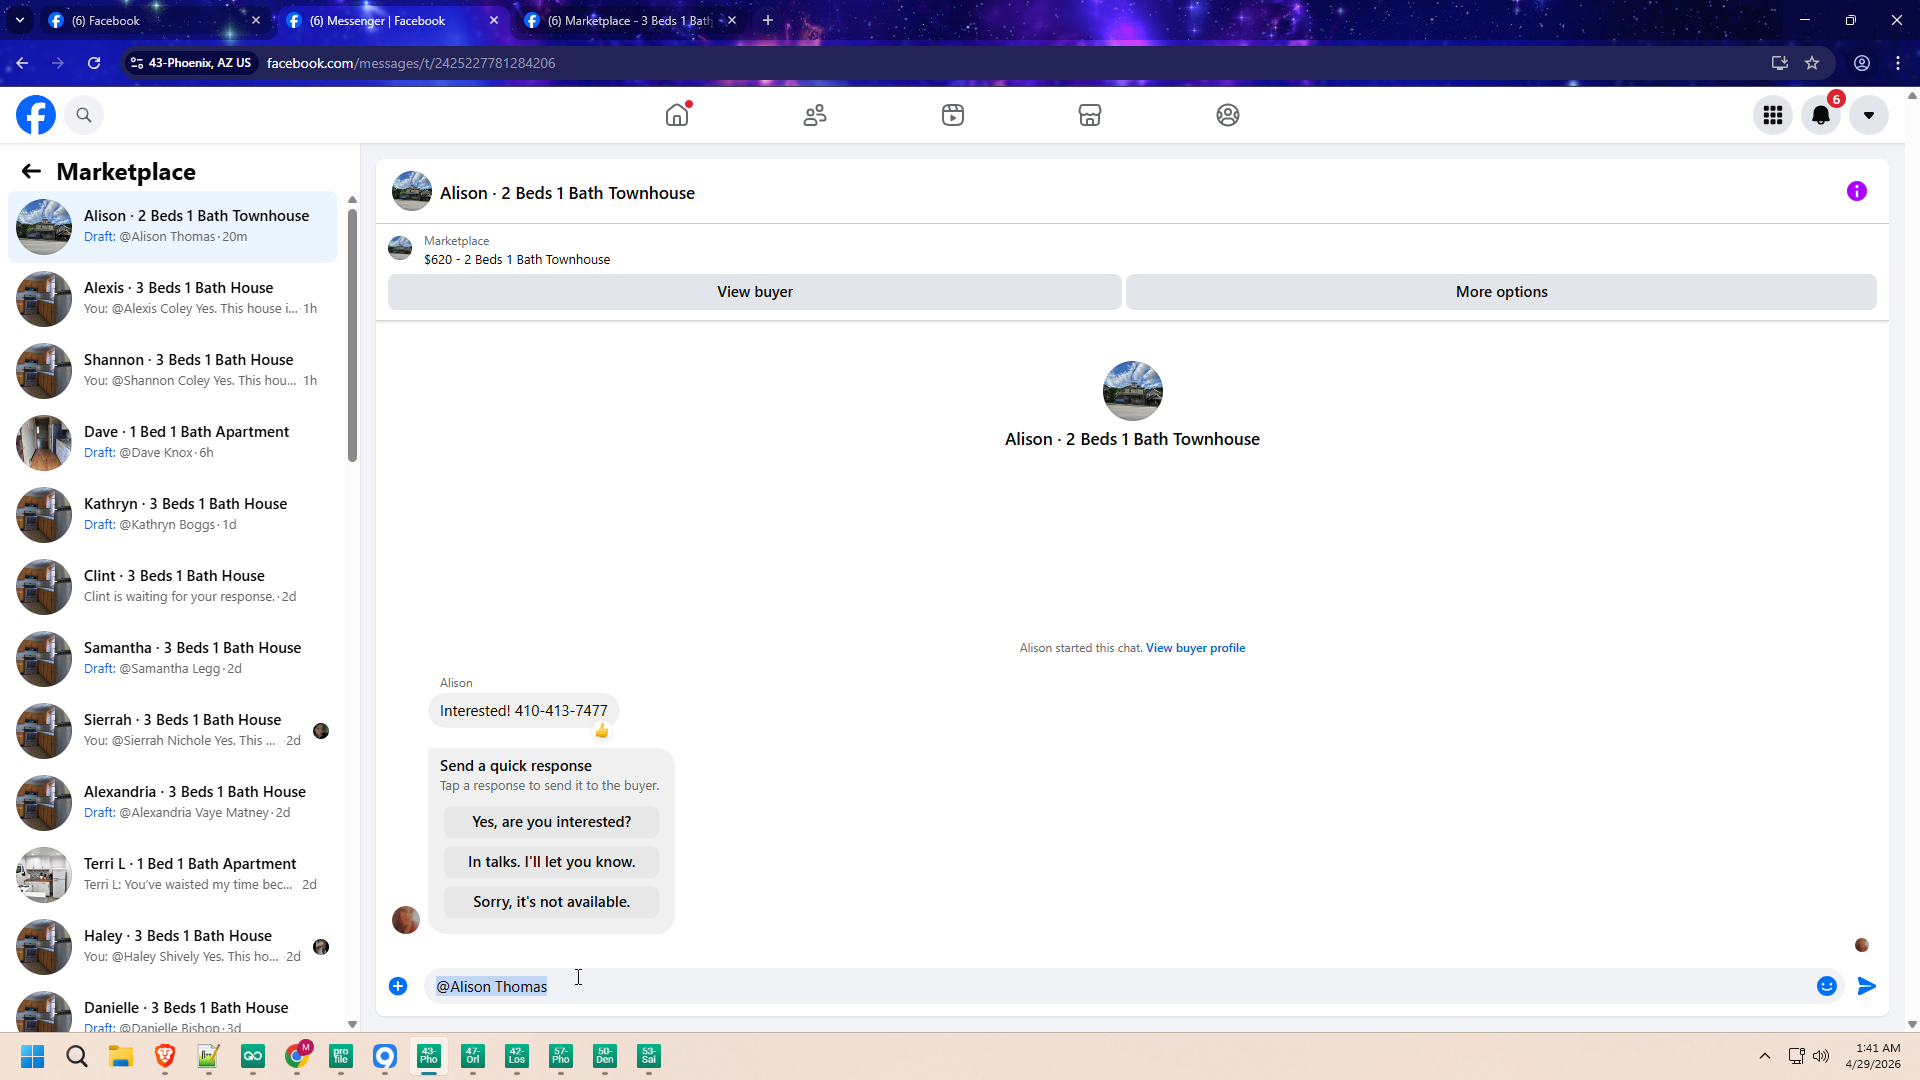Click purple conversation info icon
Image resolution: width=1920 pixels, height=1080 pixels.
[x=1857, y=191]
